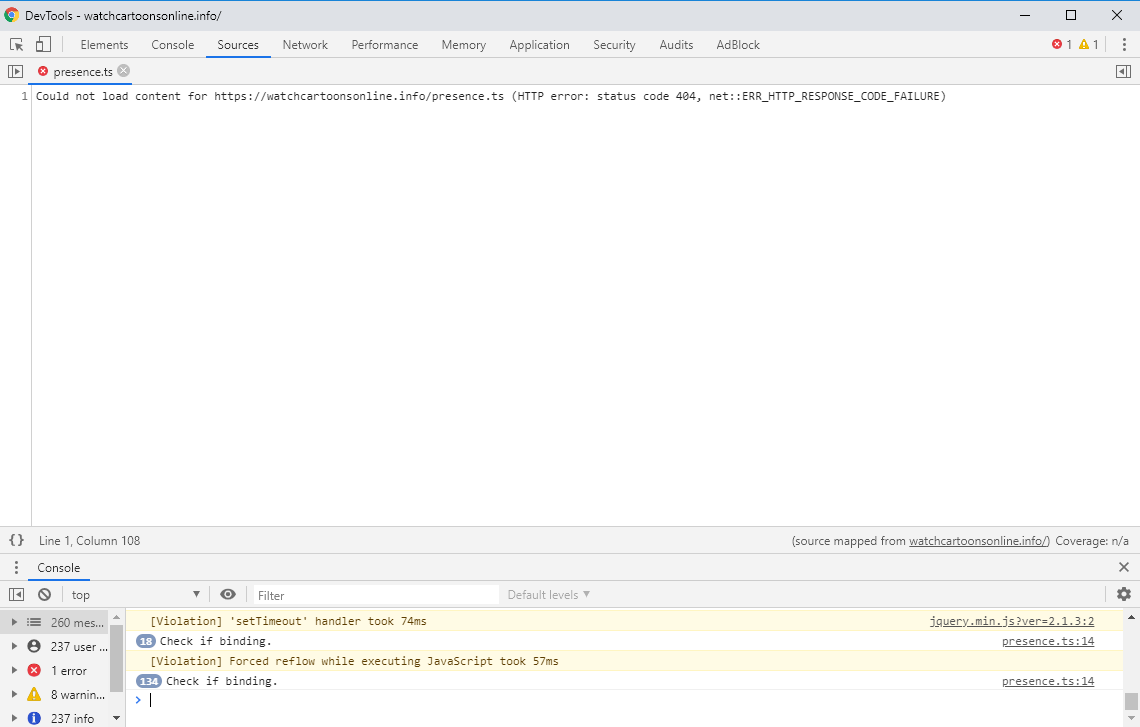Switch to the Network tab
1140x727 pixels.
tap(305, 44)
